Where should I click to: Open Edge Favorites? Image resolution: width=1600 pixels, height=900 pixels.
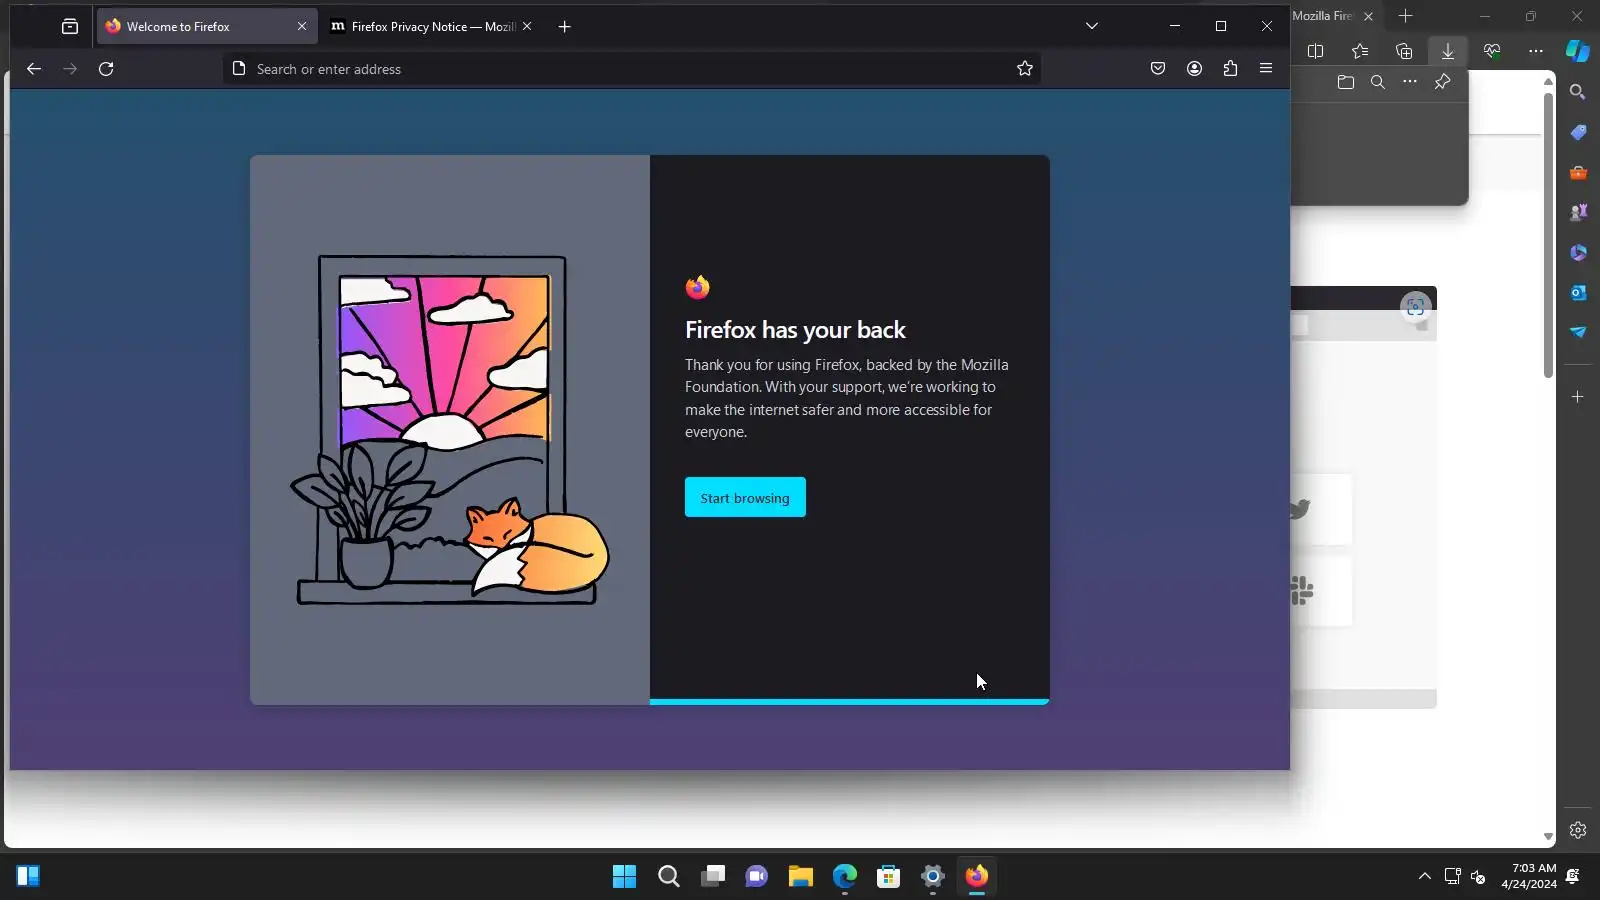pyautogui.click(x=1360, y=51)
